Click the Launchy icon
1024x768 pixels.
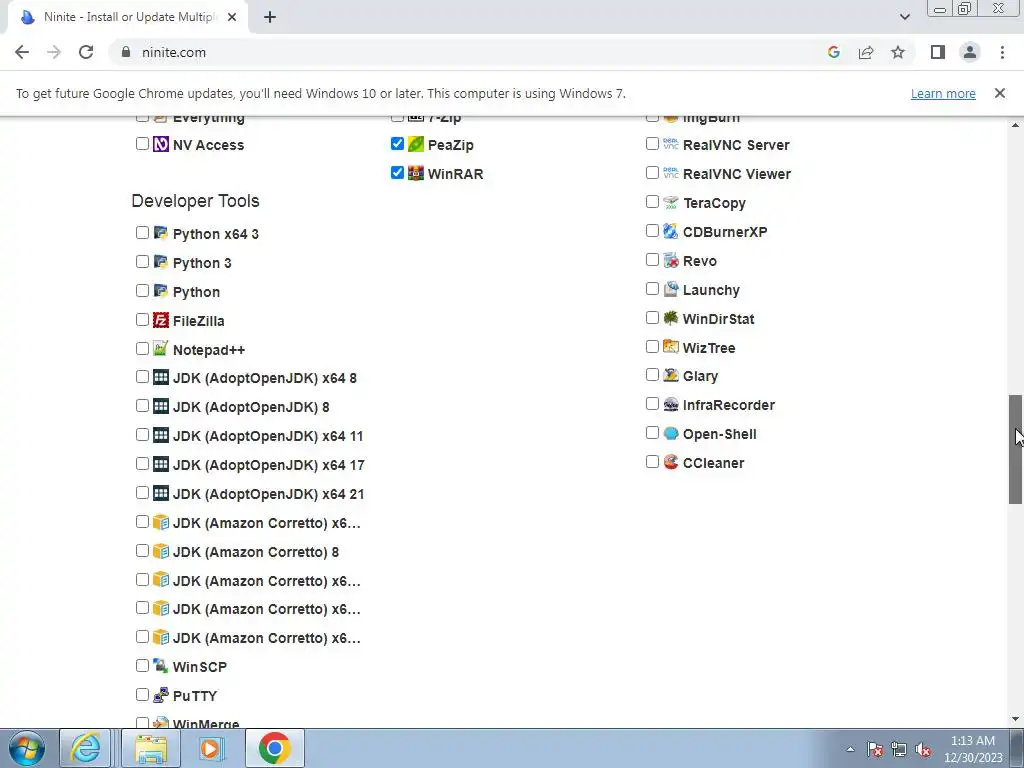point(671,289)
